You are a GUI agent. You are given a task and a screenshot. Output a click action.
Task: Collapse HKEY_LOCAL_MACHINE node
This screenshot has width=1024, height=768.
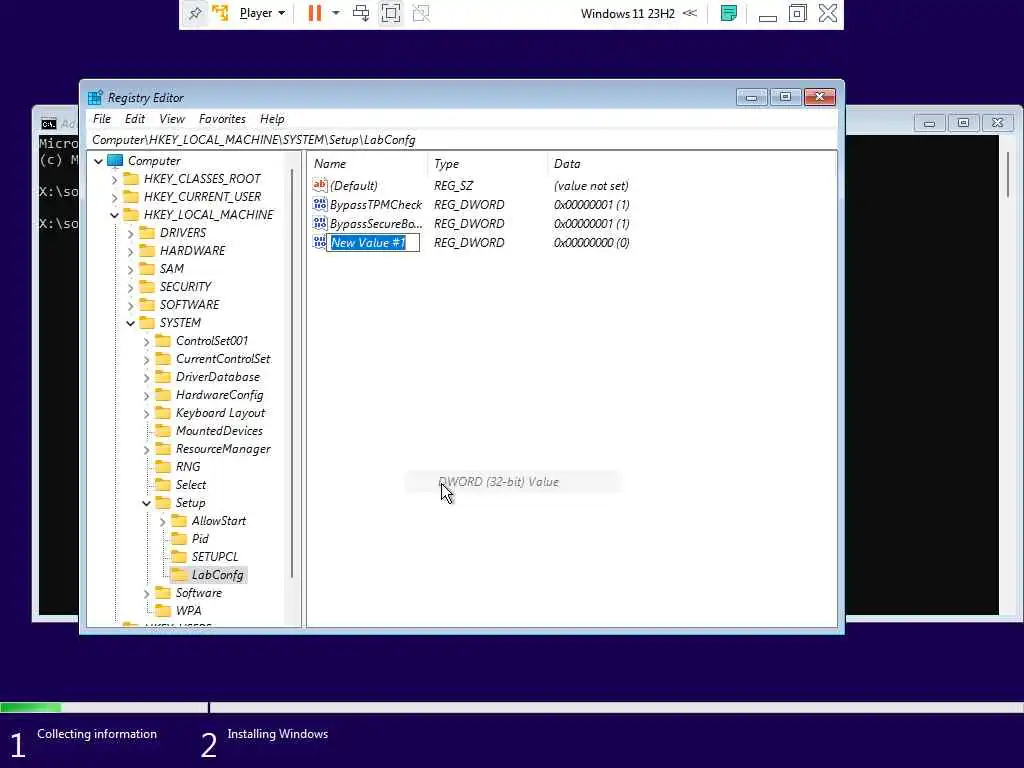[114, 215]
